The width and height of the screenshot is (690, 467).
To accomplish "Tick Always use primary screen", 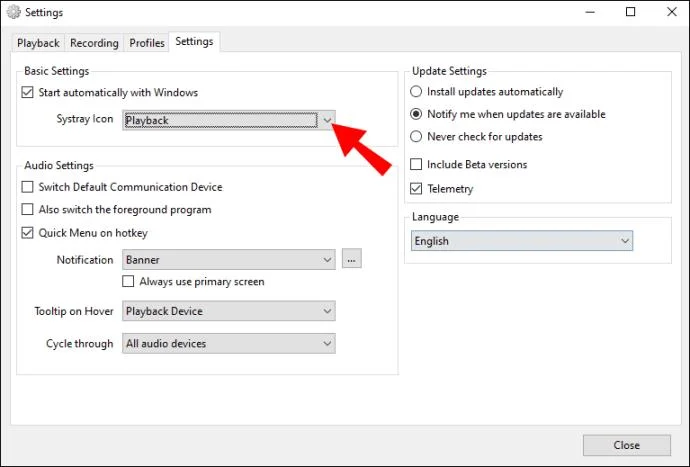I will click(128, 281).
